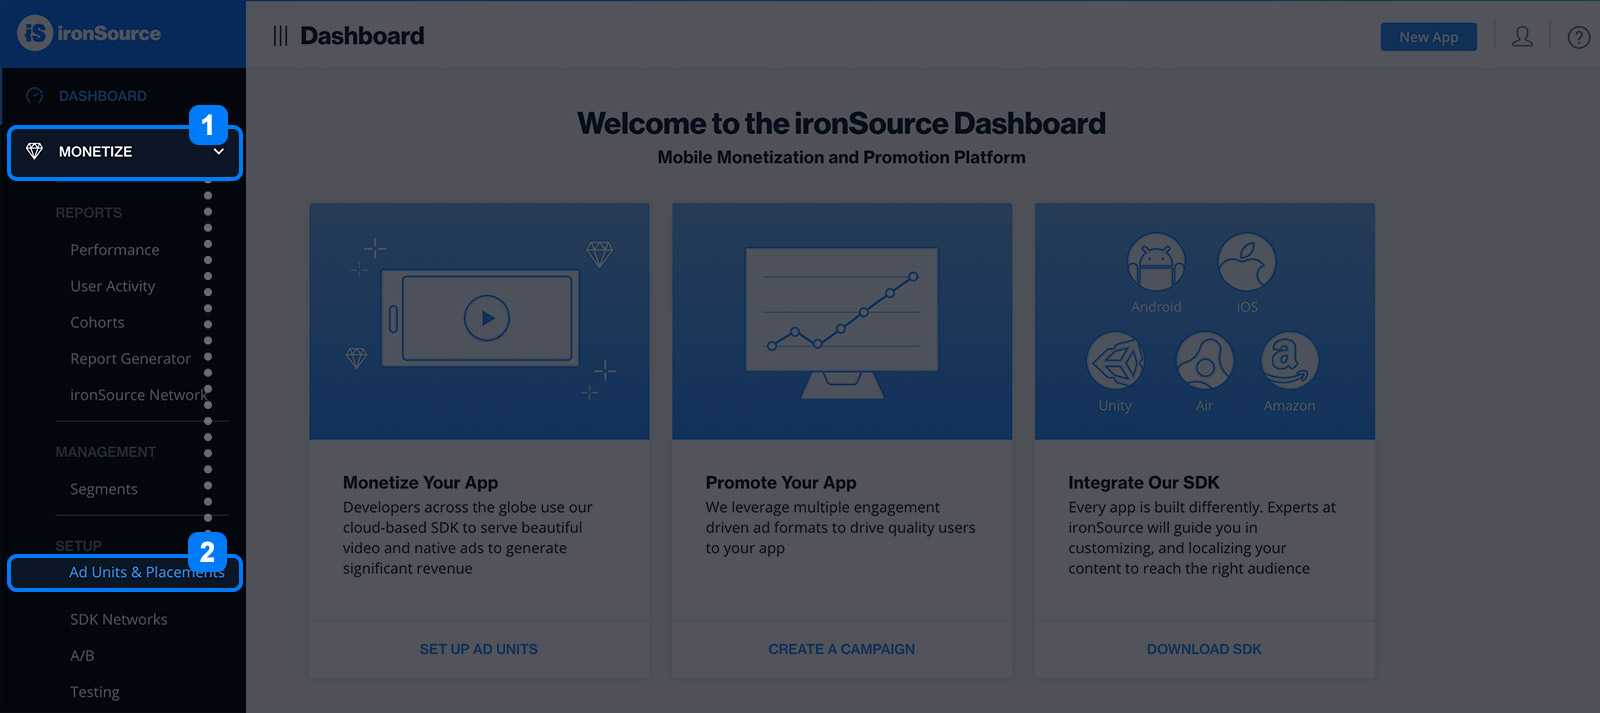Select the iOS apple icon
Viewport: 1600px width, 713px height.
1246,262
